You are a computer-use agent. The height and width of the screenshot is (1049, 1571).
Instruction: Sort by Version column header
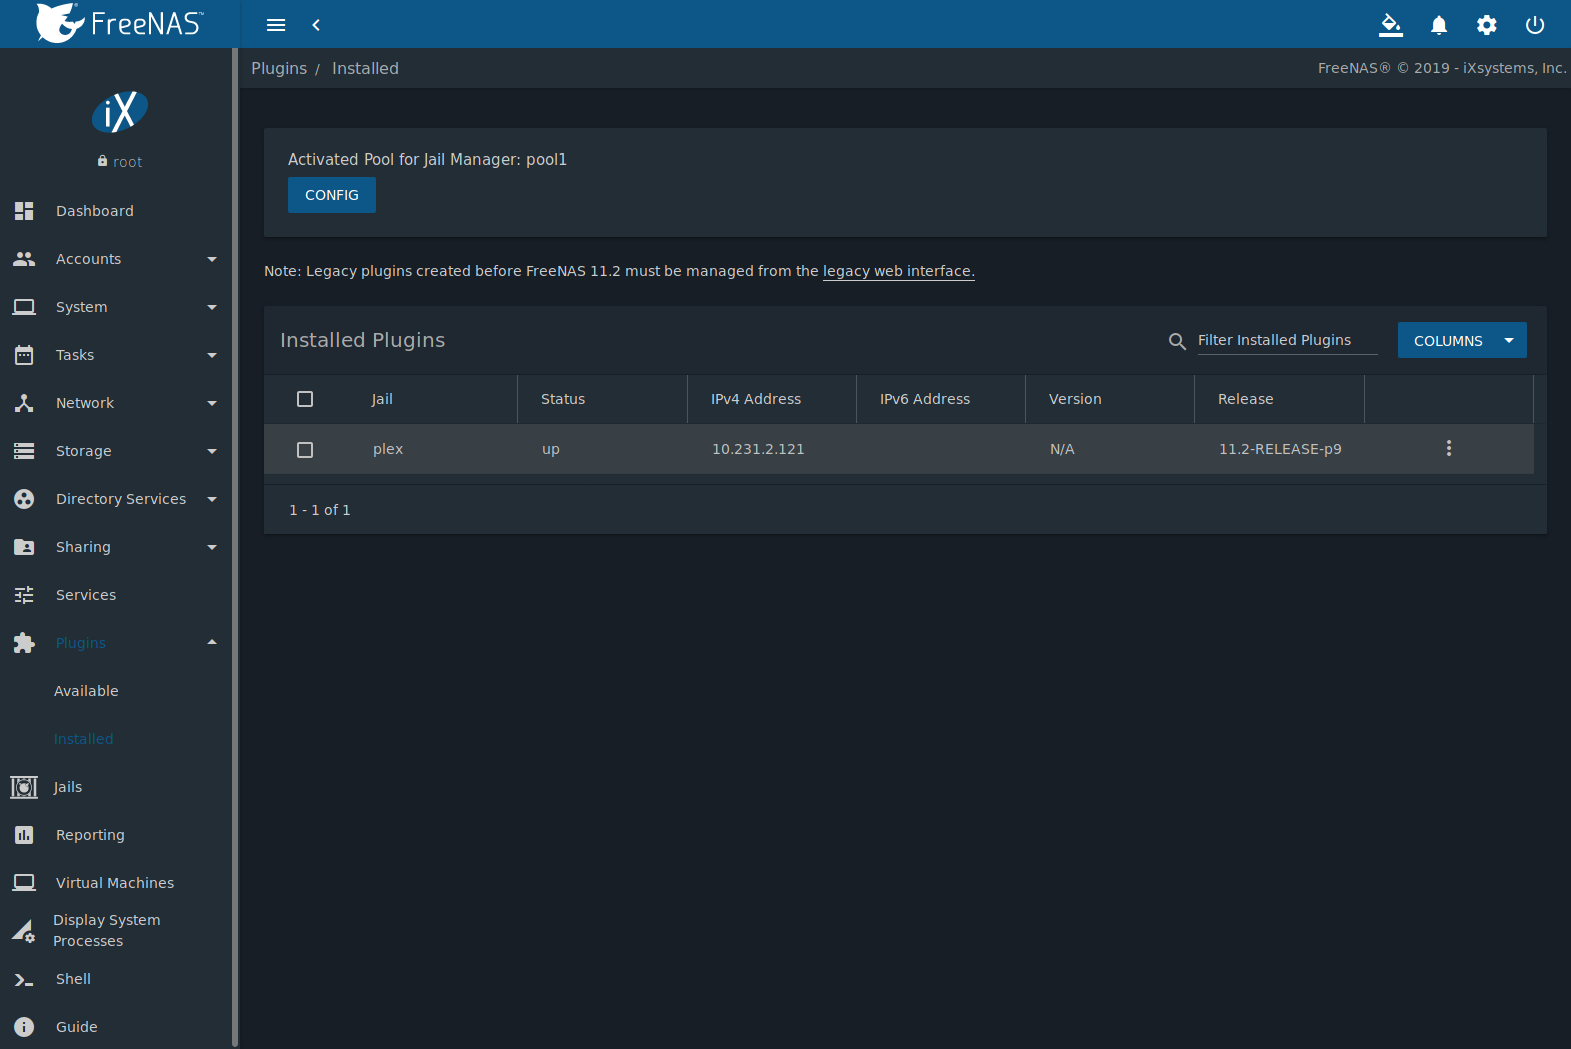tap(1075, 399)
